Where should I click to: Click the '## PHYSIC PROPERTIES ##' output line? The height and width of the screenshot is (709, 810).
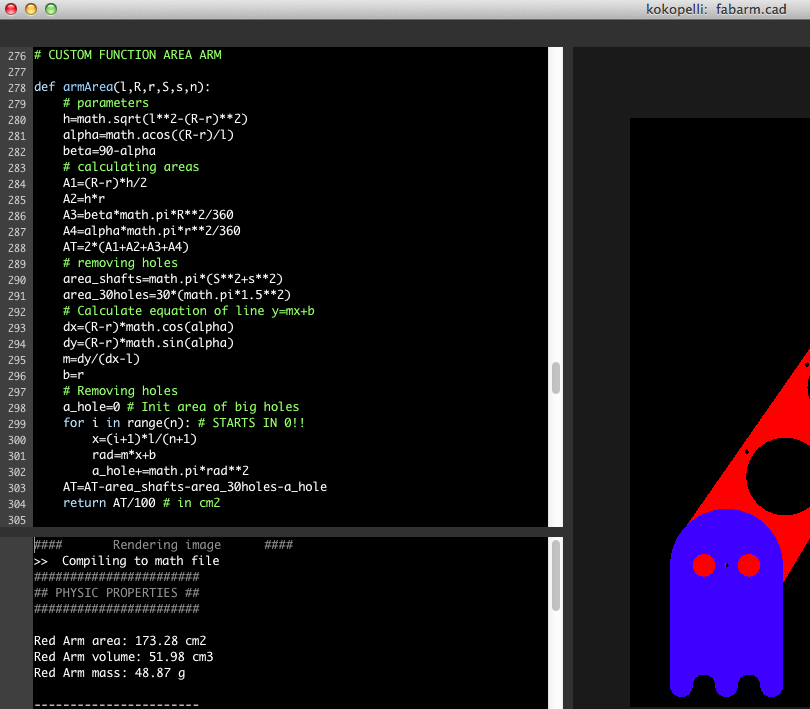point(117,593)
